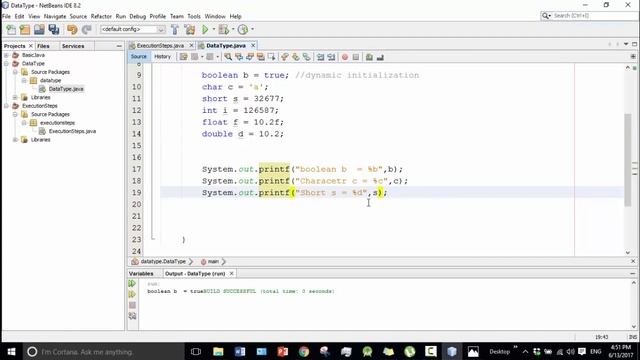Open the Team menu

(x=177, y=16)
